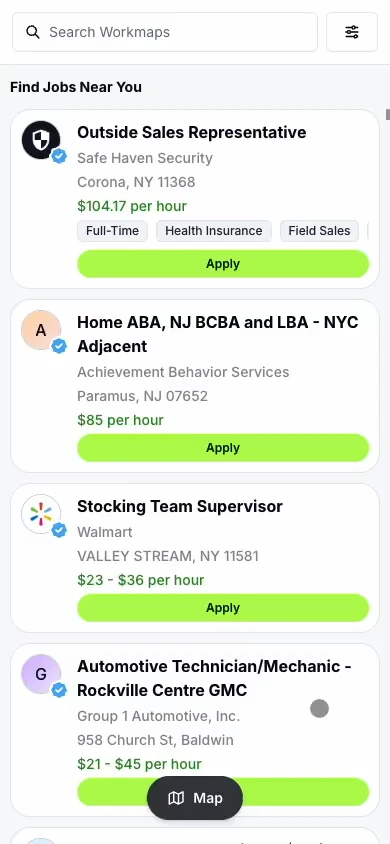Screen dimensions: 390x844
Task: Click the Safe Haven Security shield logo
Action: (x=41, y=140)
